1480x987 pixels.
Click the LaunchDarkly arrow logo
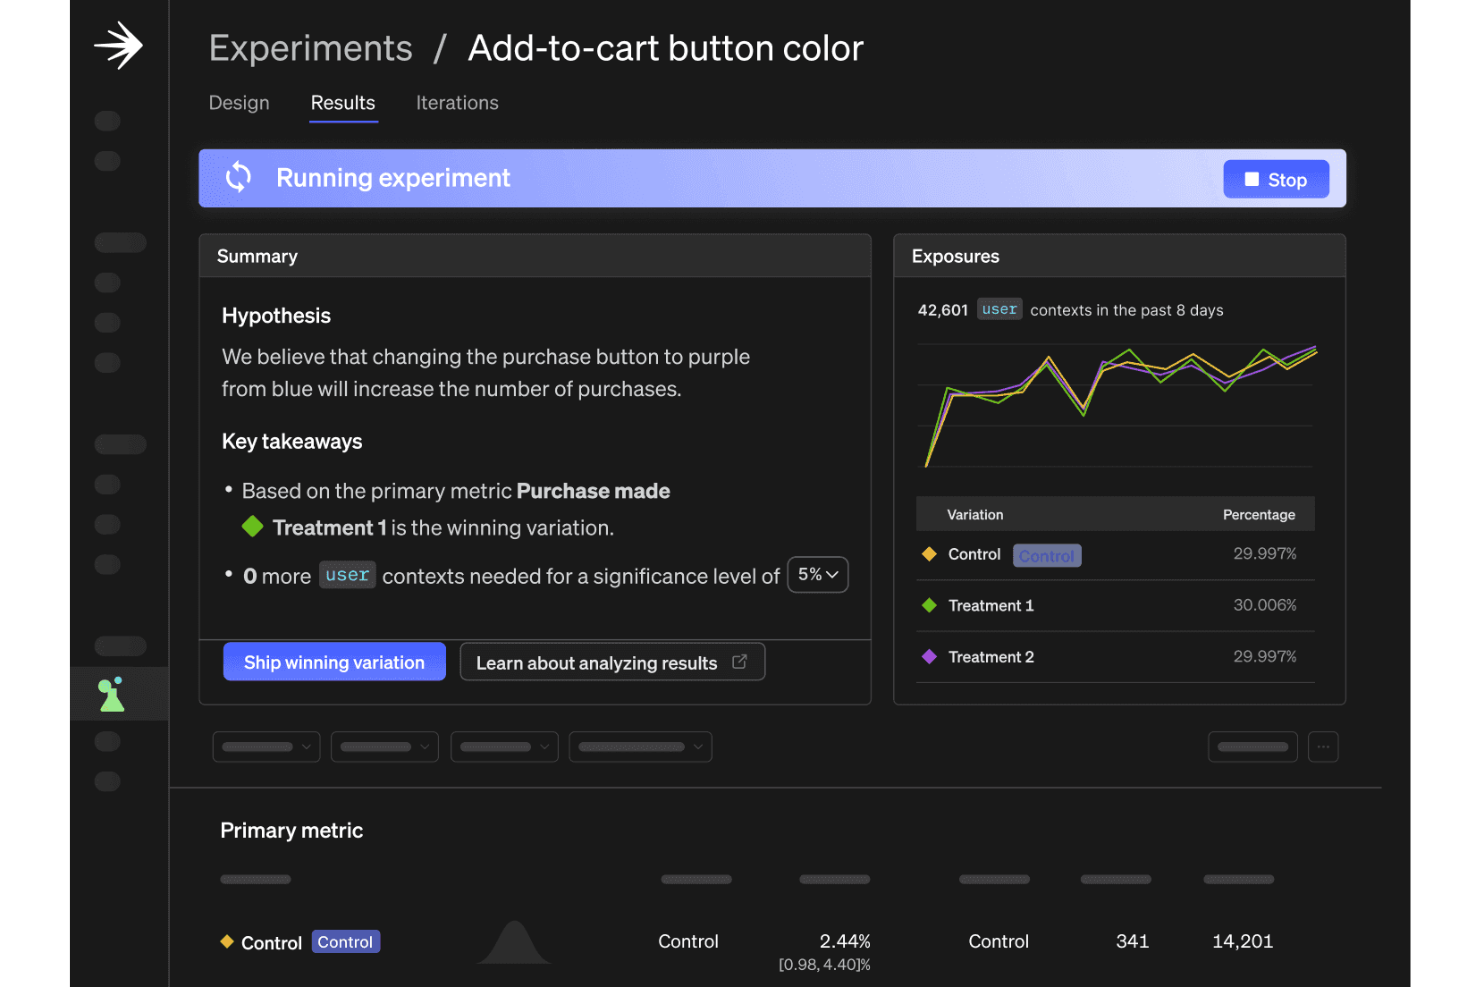119,46
